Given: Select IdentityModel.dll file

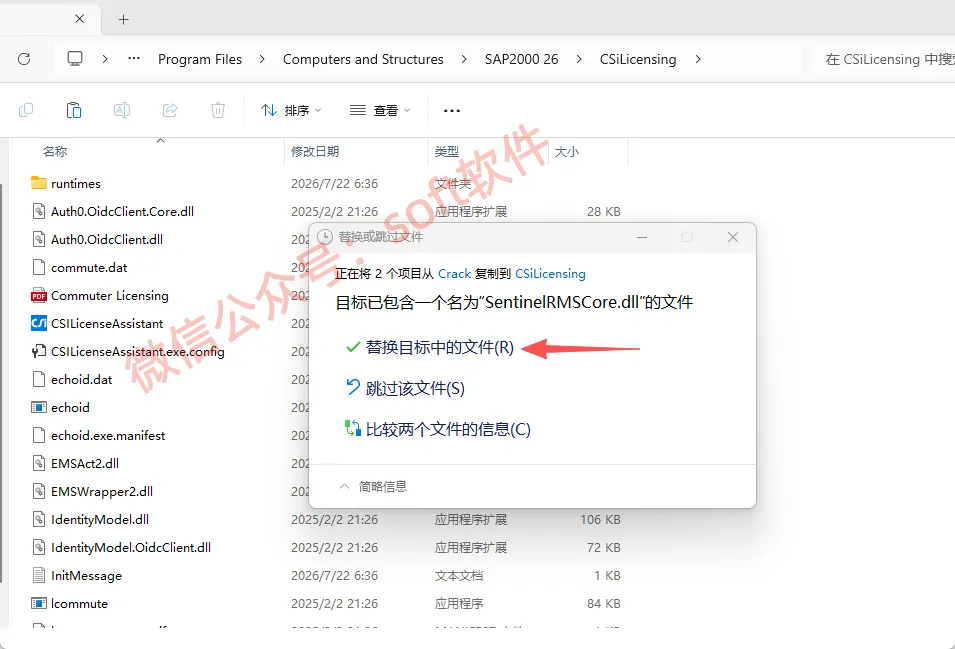Looking at the screenshot, I should [x=100, y=519].
